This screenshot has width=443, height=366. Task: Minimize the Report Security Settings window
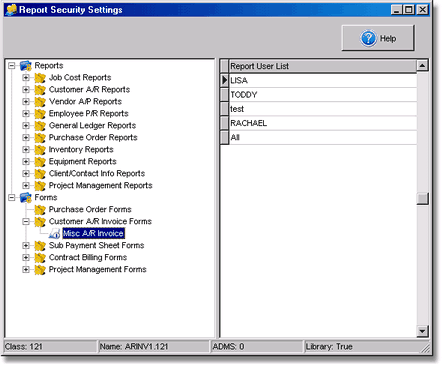coord(397,10)
